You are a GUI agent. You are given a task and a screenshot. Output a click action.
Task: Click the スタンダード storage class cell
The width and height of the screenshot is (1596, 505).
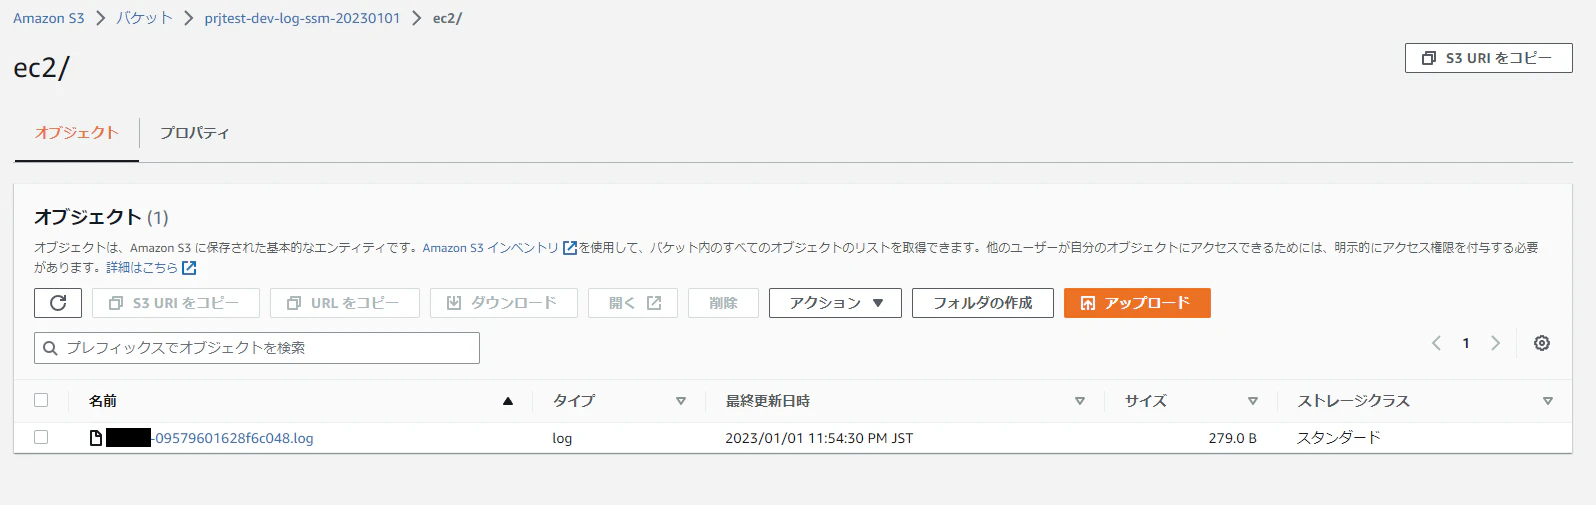(x=1338, y=438)
